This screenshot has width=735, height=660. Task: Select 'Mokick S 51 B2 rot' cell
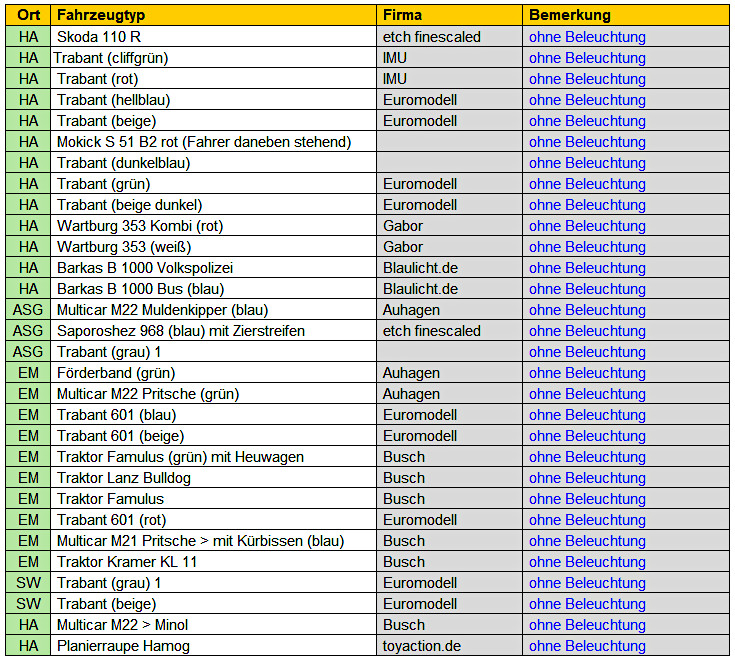[x=213, y=142]
